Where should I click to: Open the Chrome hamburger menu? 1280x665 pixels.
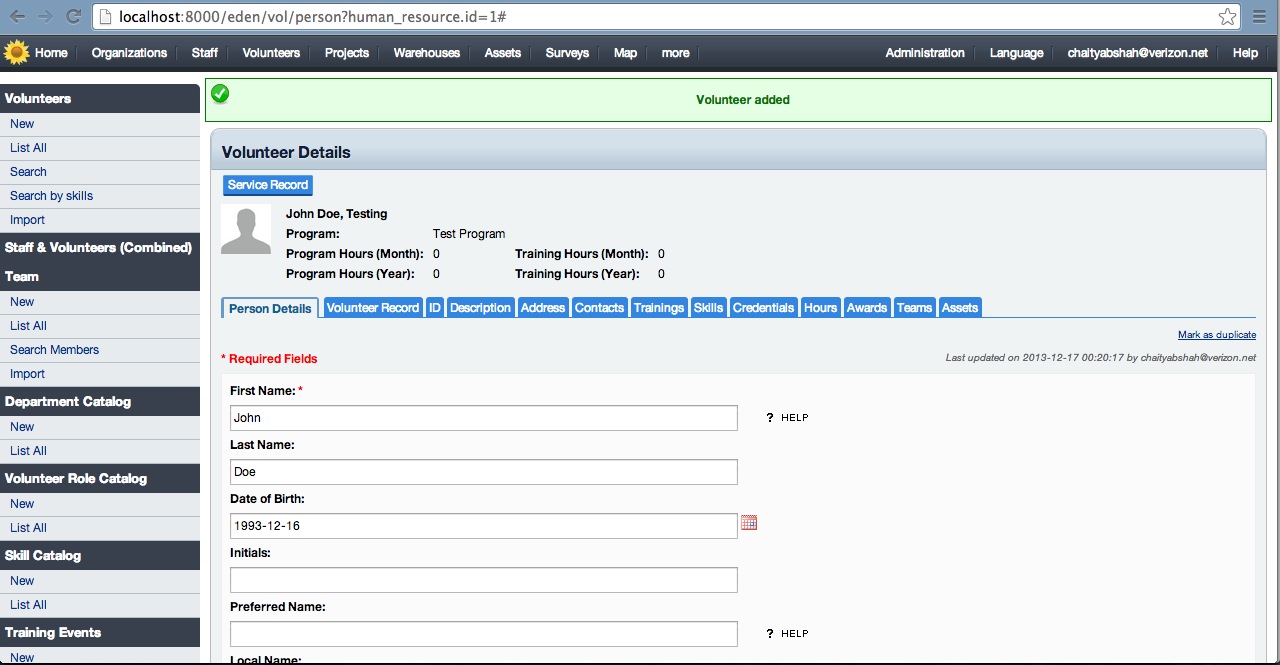1259,17
